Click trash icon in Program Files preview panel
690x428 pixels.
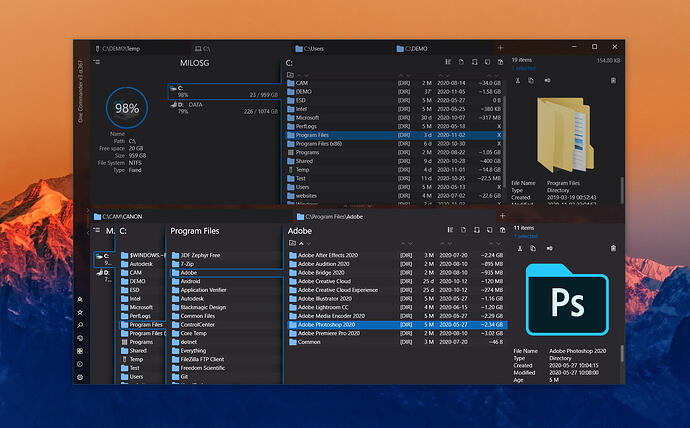coord(614,81)
